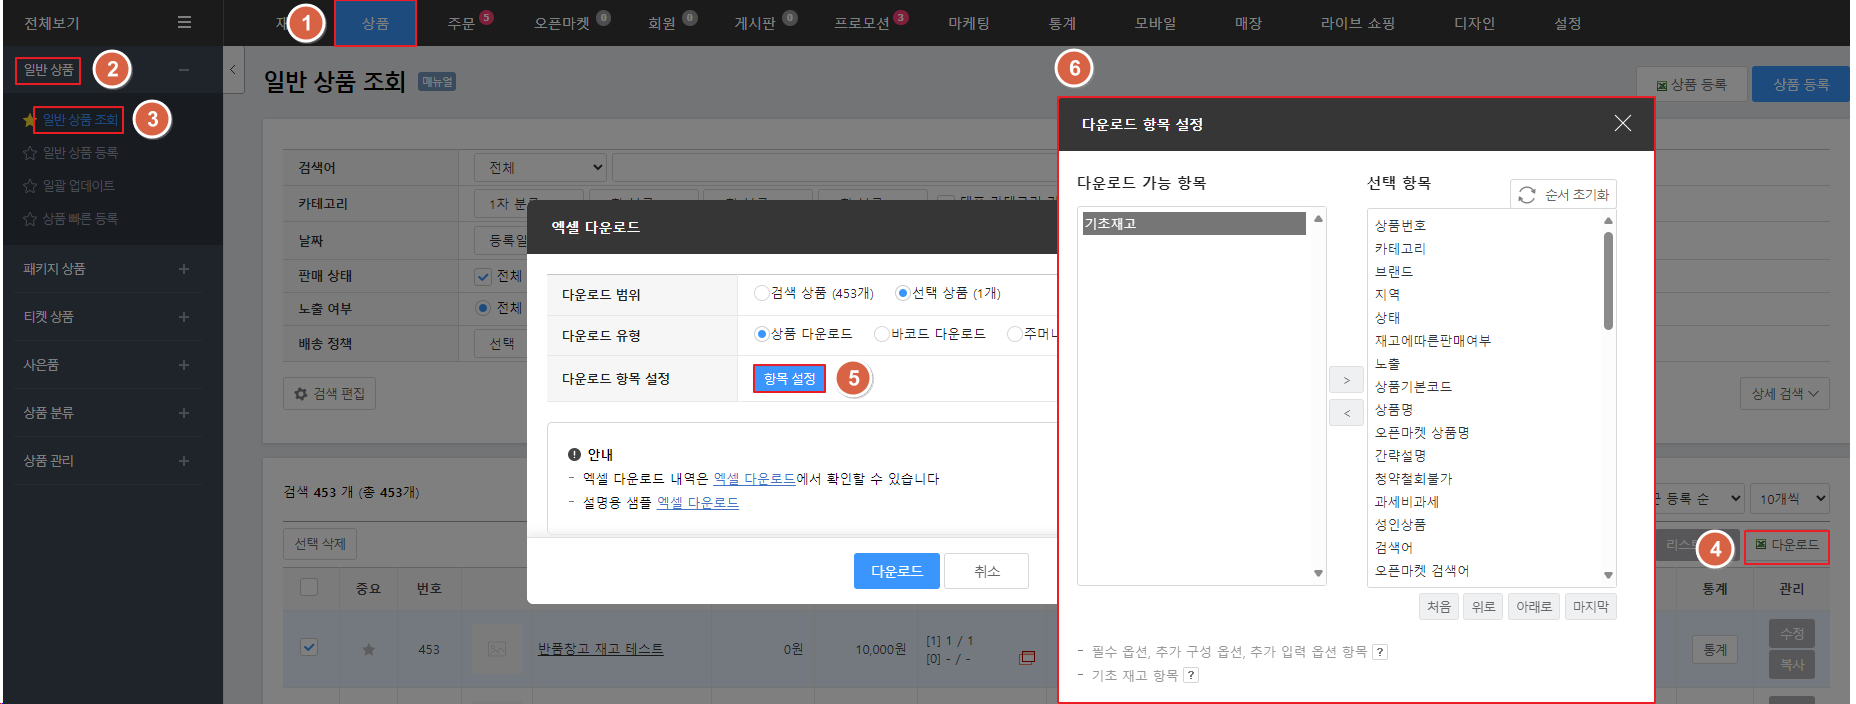Open the 오픈마켓 top menu
The height and width of the screenshot is (704, 1856).
(562, 23)
